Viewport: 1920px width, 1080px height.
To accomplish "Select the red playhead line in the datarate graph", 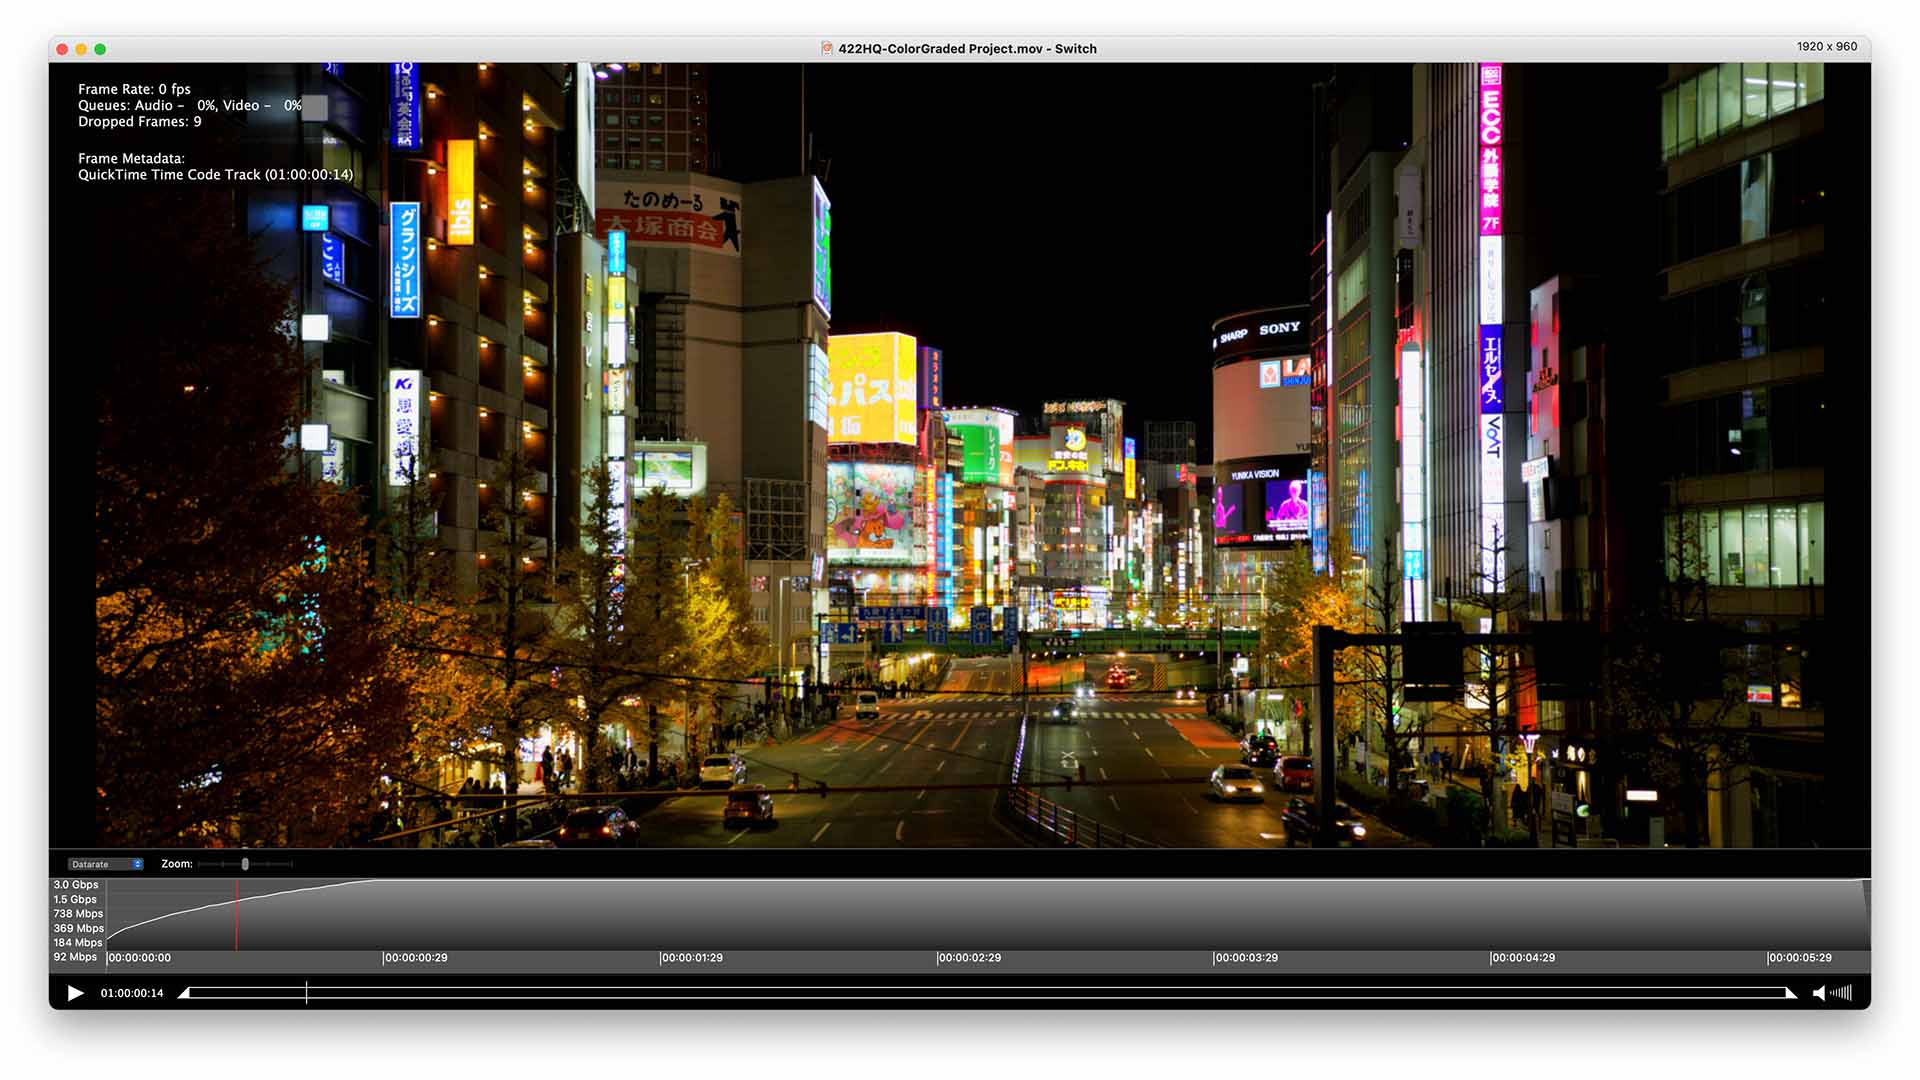I will pos(237,915).
